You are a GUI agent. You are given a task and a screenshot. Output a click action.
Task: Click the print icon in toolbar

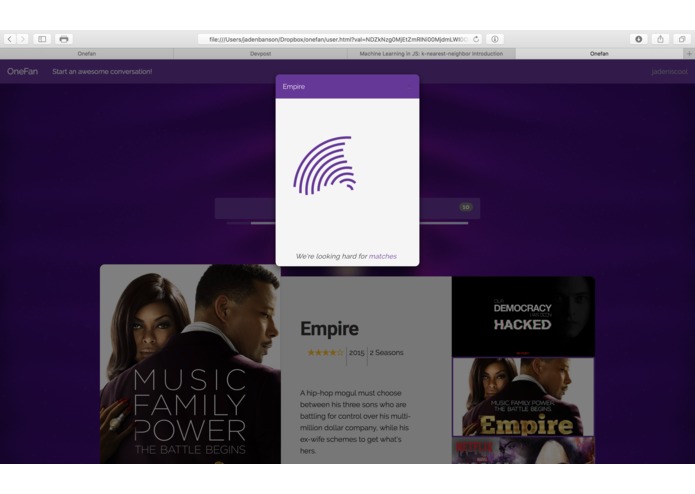tap(64, 39)
